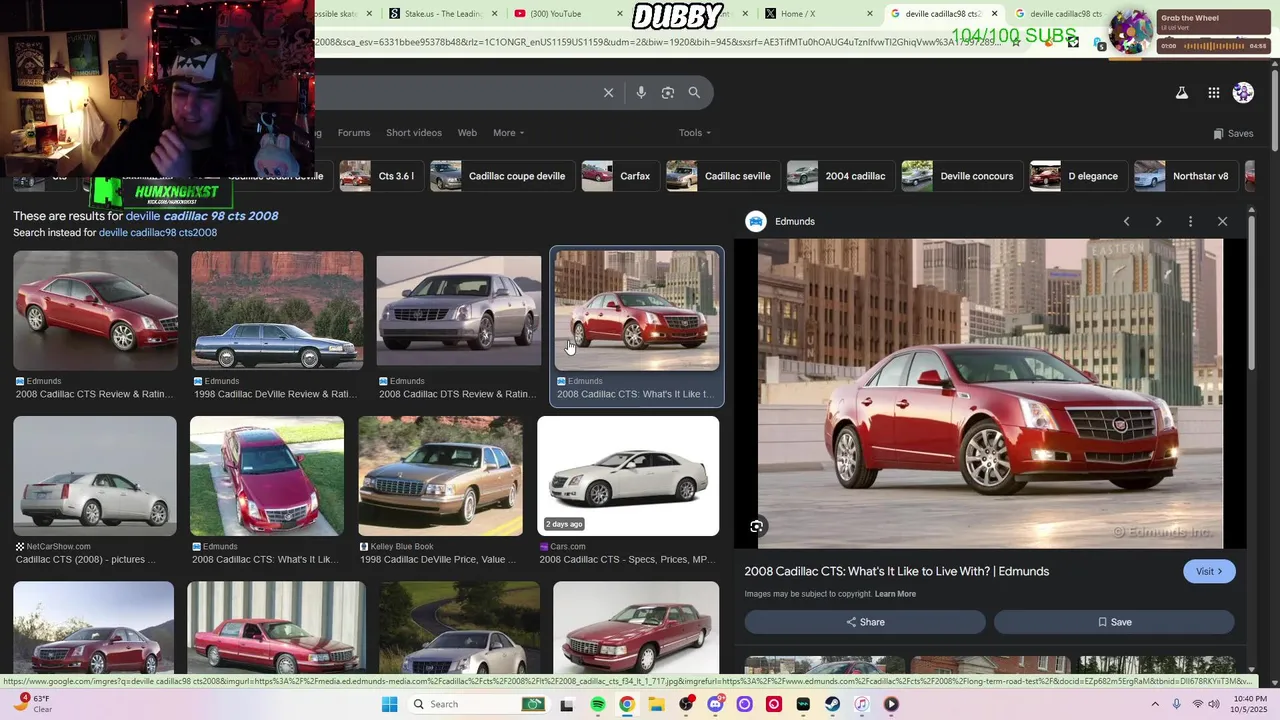This screenshot has width=1280, height=720.
Task: Select the Cts 3.6 l suggestion chip
Action: (x=381, y=176)
